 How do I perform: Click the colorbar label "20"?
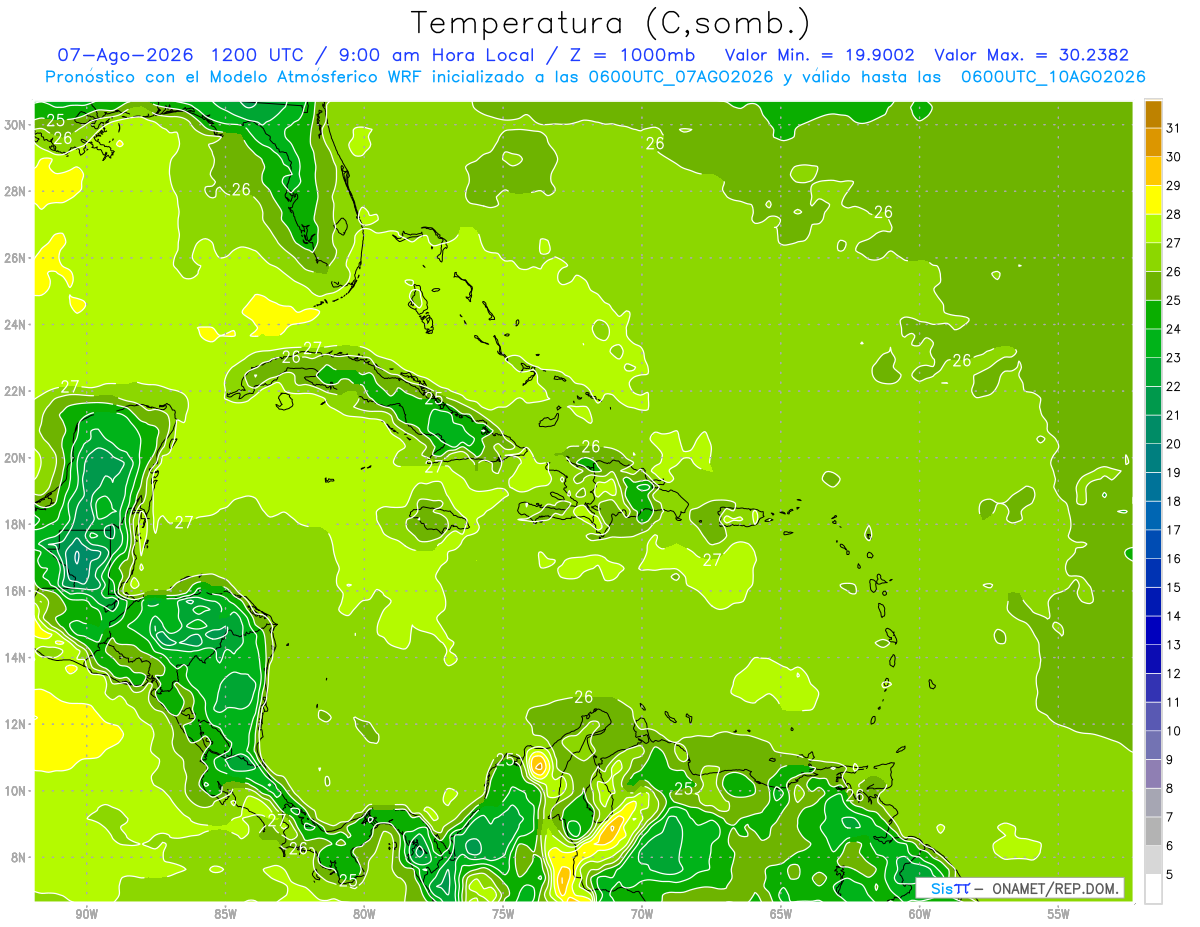pyautogui.click(x=1174, y=443)
